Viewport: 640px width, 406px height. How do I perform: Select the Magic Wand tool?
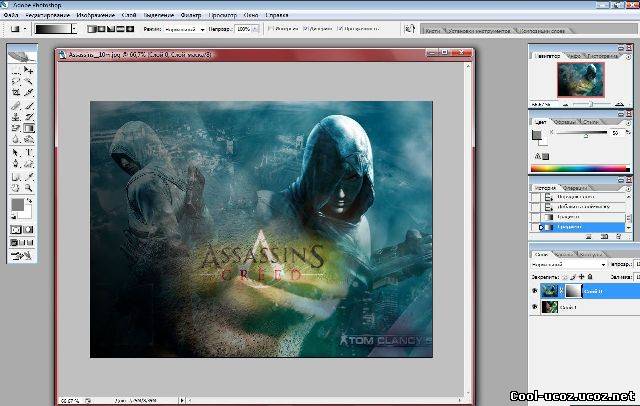28,81
